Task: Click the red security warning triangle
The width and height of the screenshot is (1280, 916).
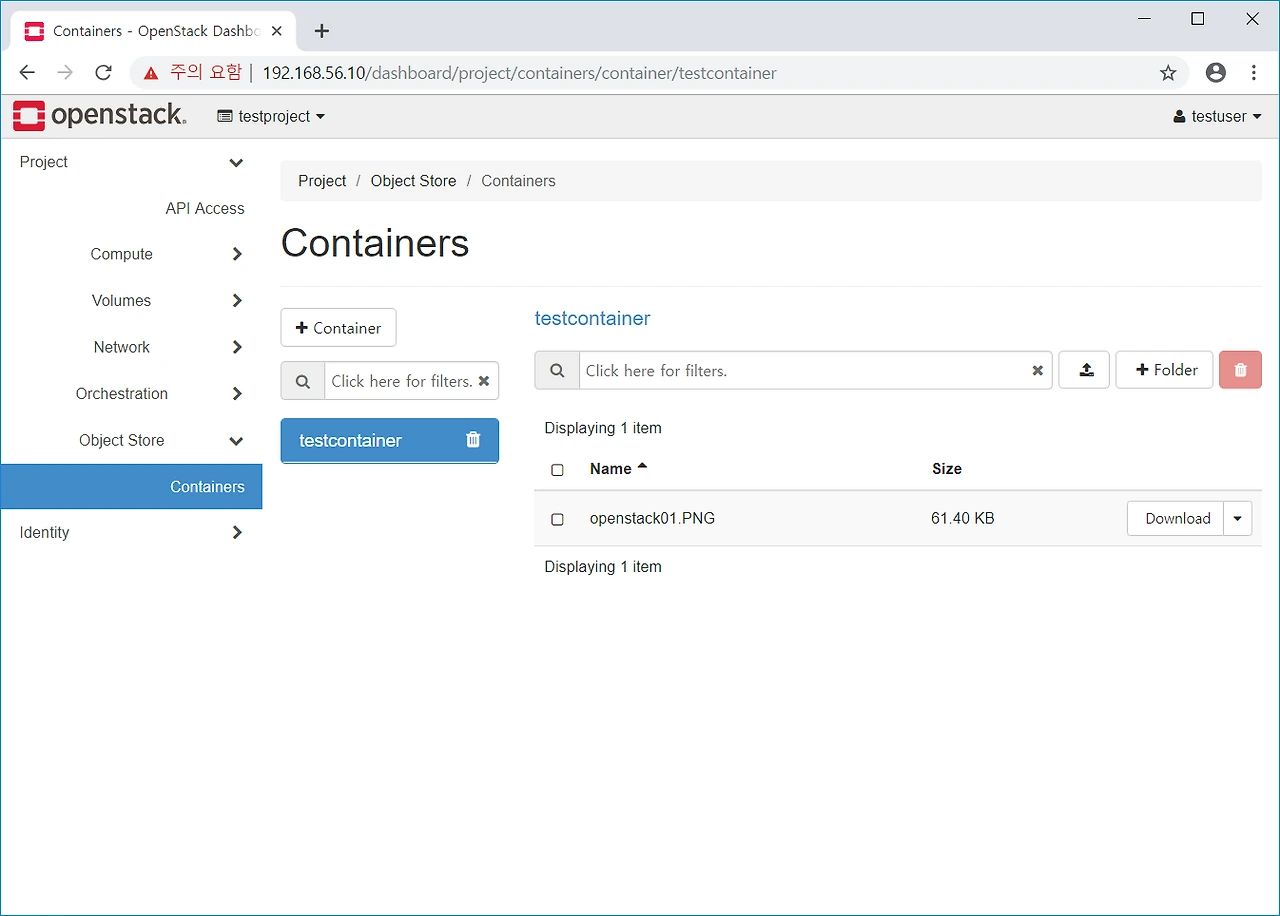Action: pyautogui.click(x=151, y=73)
